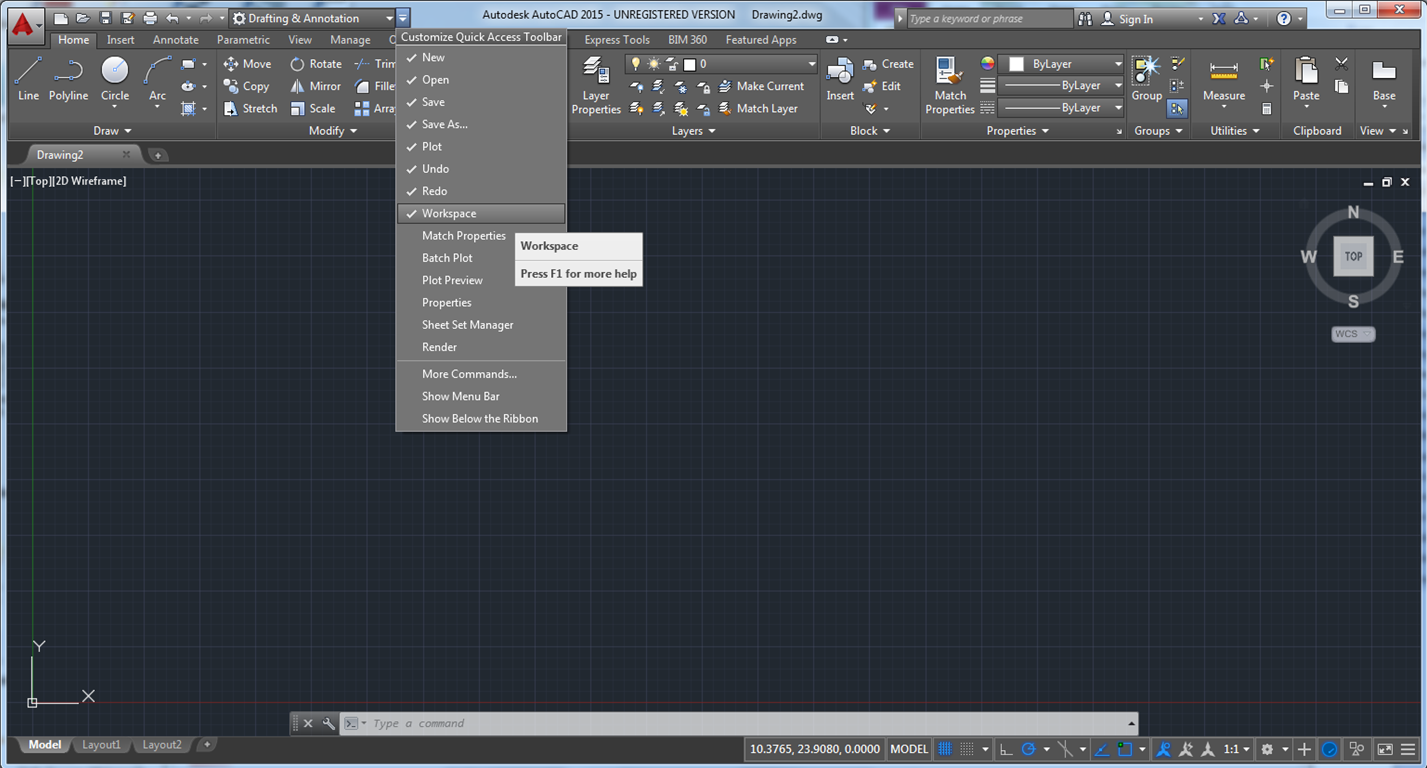Switch to the Layout1 tab

[x=101, y=745]
